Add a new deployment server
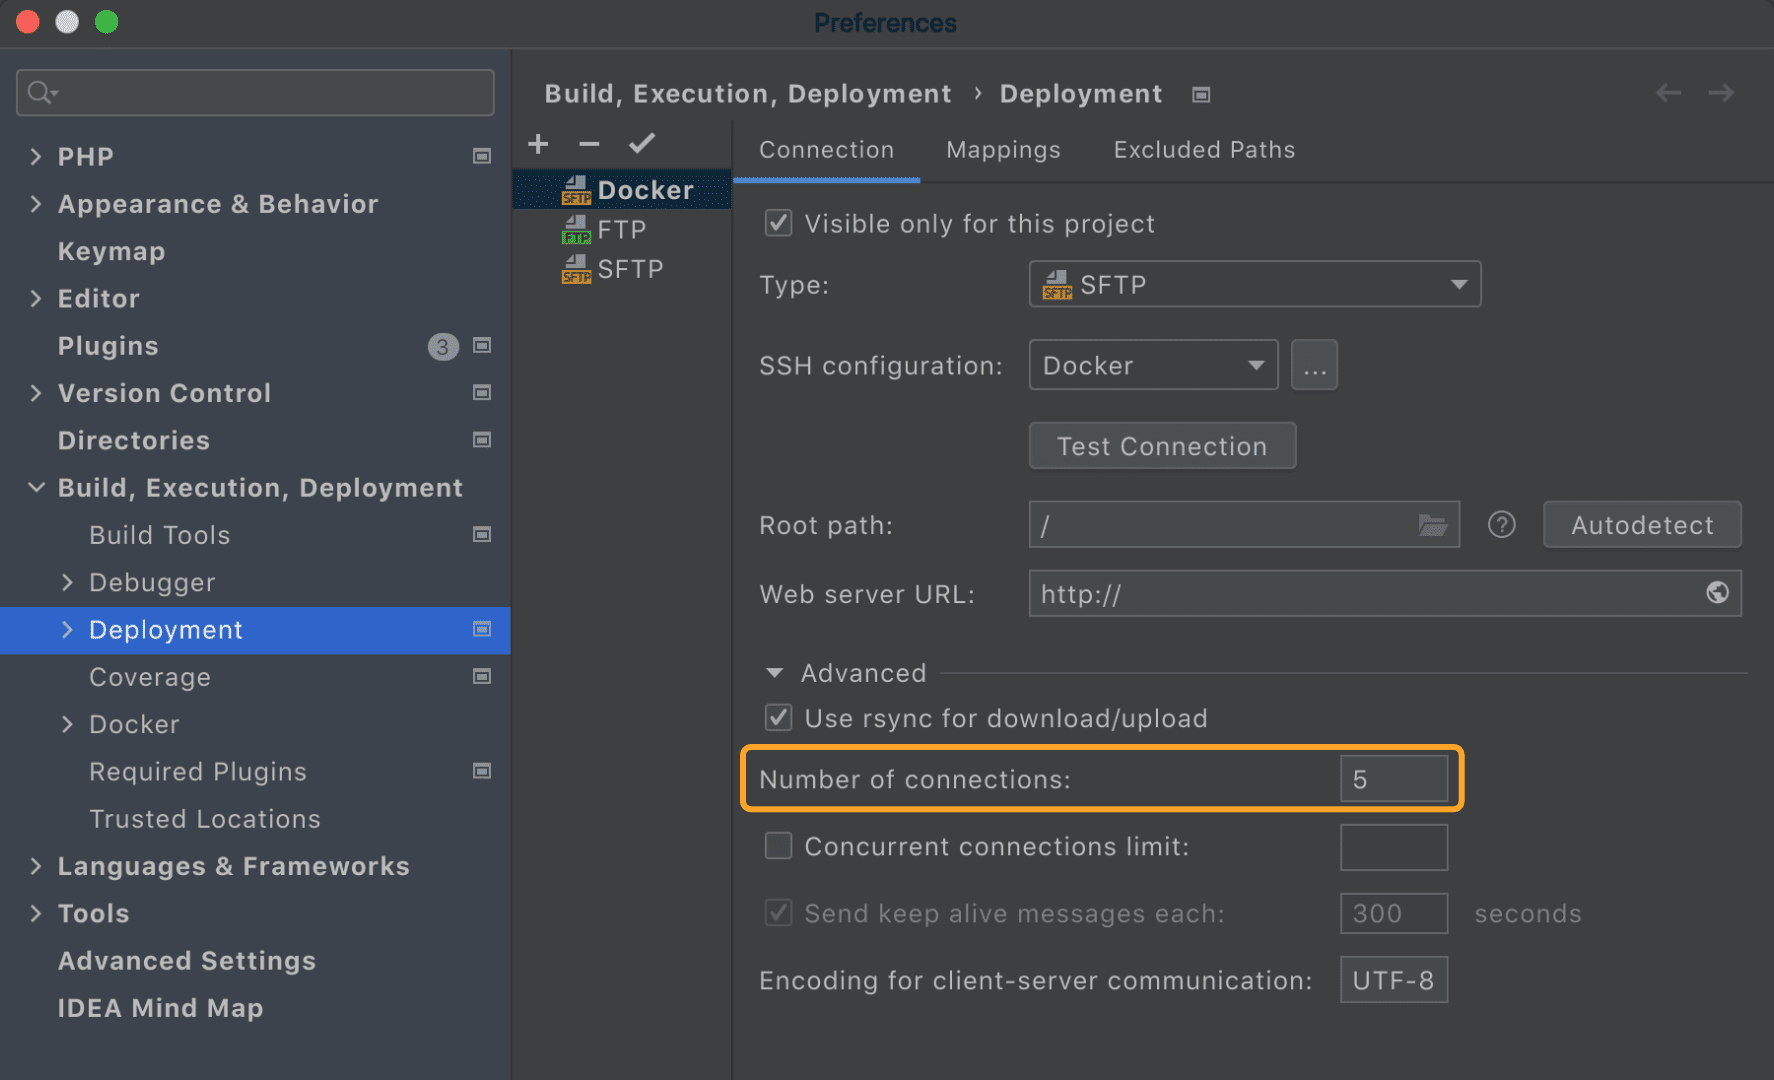Image resolution: width=1774 pixels, height=1080 pixels. pyautogui.click(x=538, y=143)
